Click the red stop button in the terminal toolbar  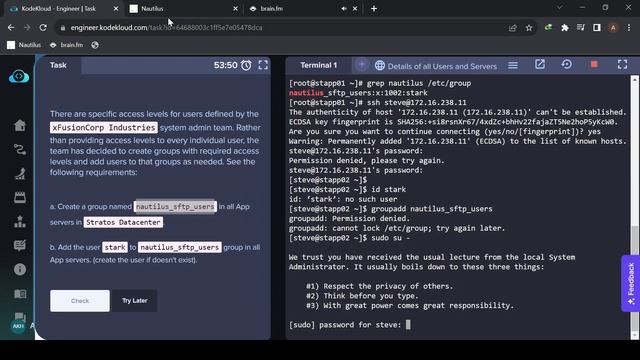(594, 64)
